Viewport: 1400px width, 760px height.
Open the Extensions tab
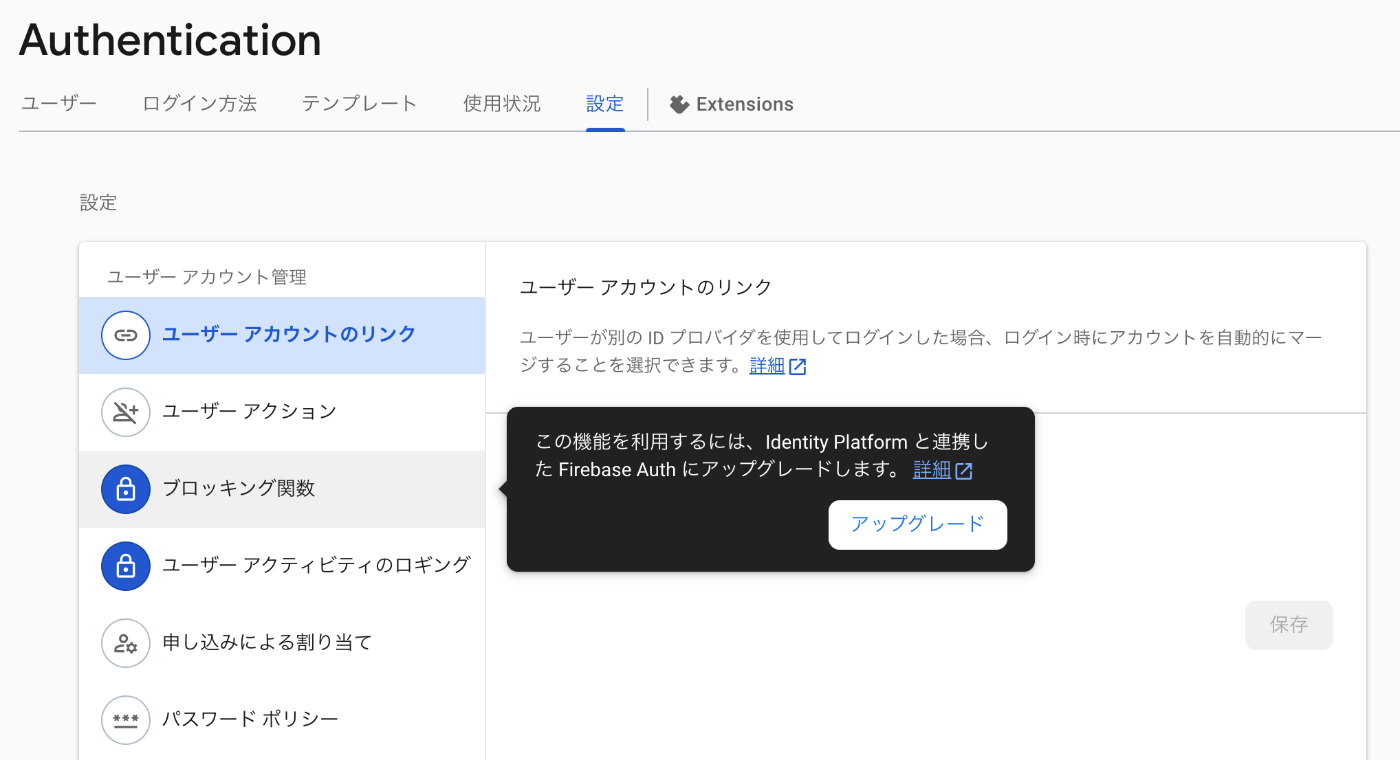click(x=731, y=104)
